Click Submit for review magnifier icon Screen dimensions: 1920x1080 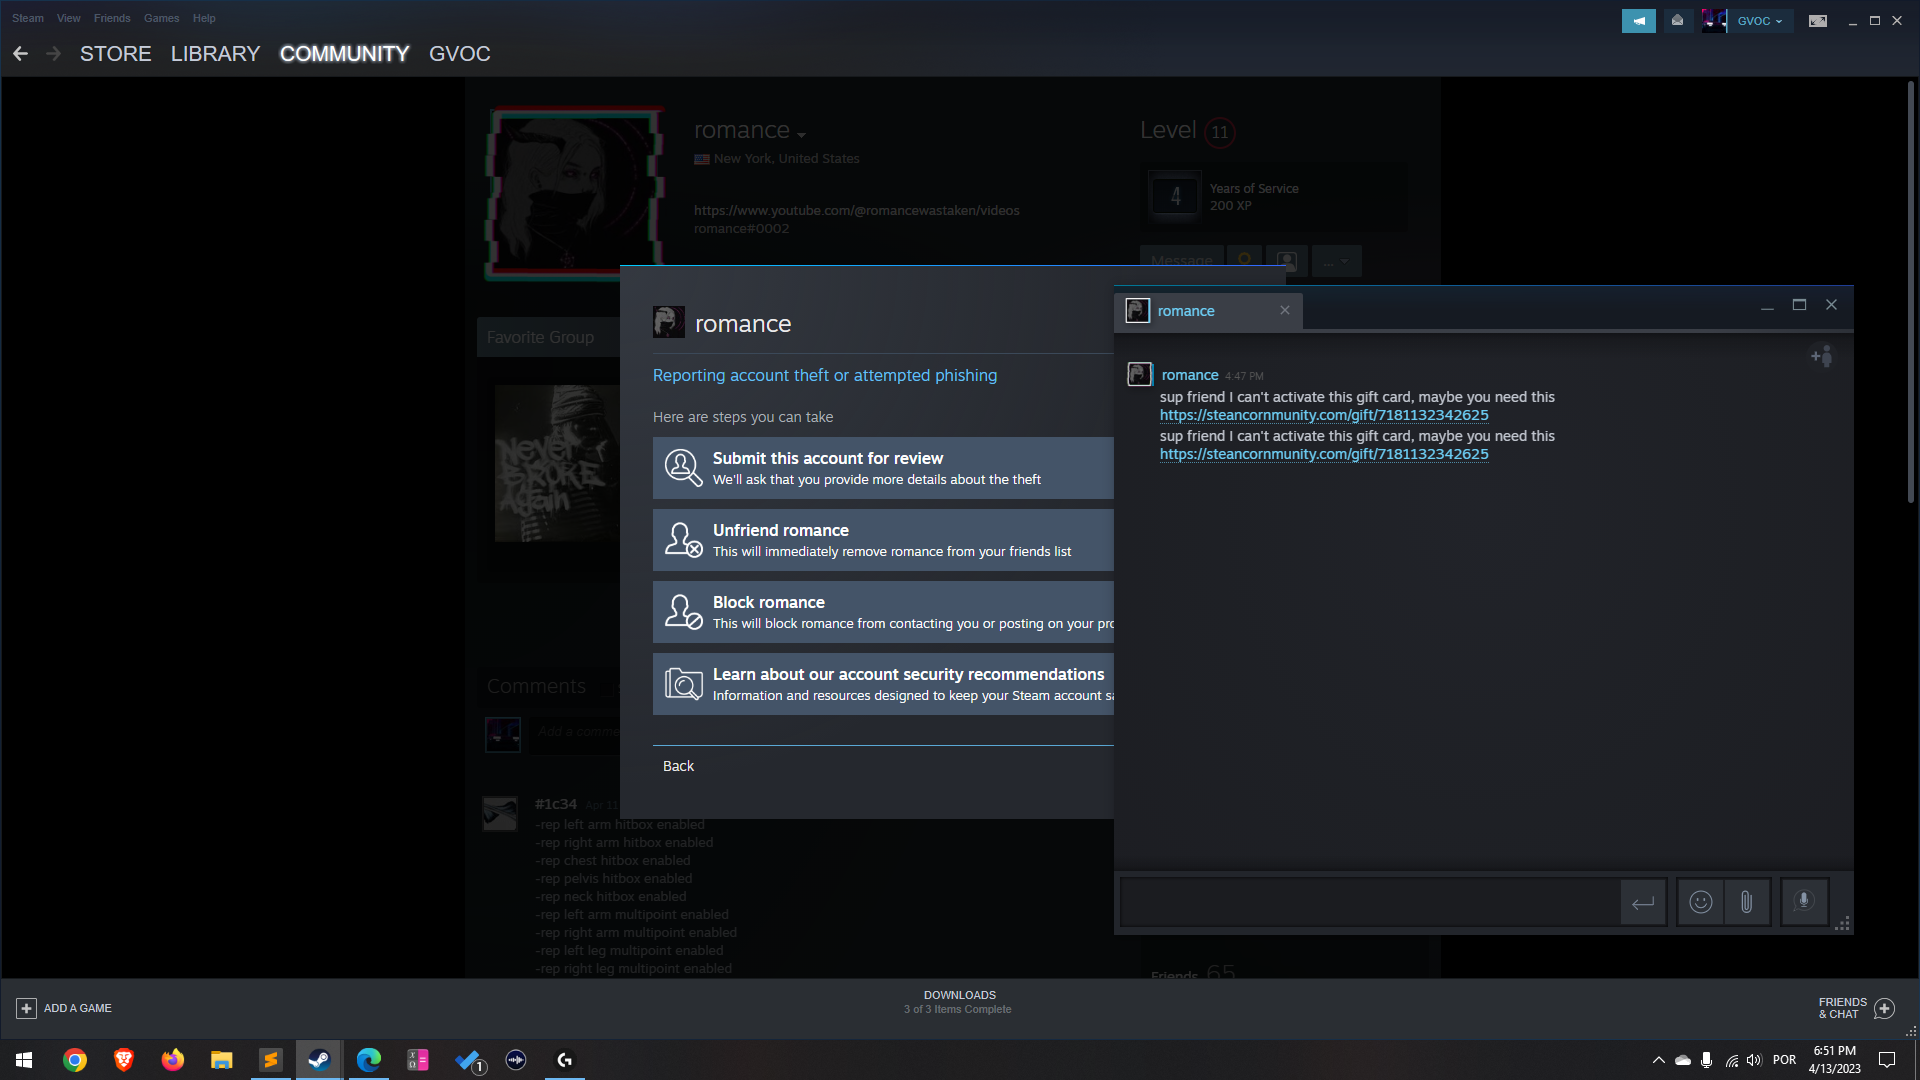pyautogui.click(x=684, y=468)
